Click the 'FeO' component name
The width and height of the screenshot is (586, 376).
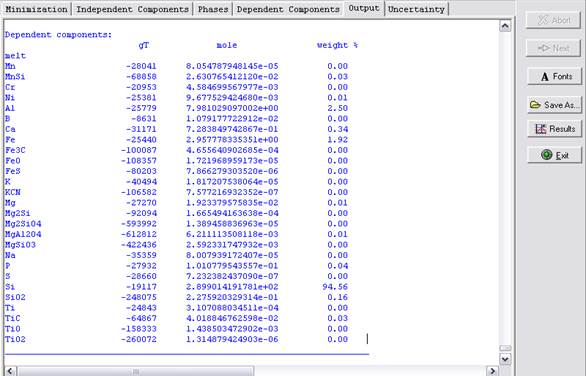(12, 160)
